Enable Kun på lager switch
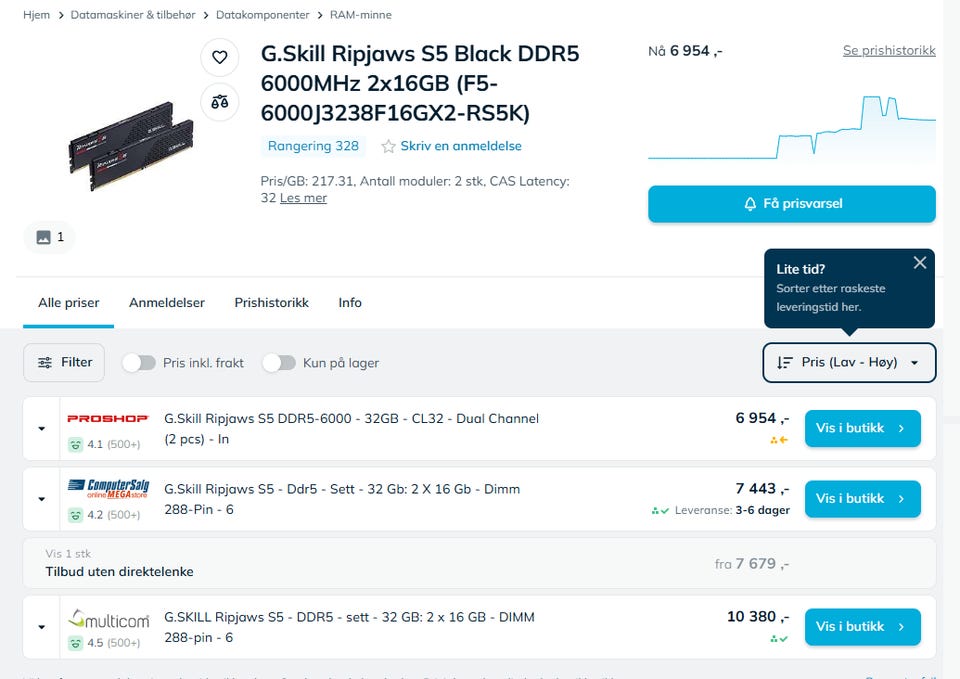This screenshot has width=960, height=679. coord(279,363)
